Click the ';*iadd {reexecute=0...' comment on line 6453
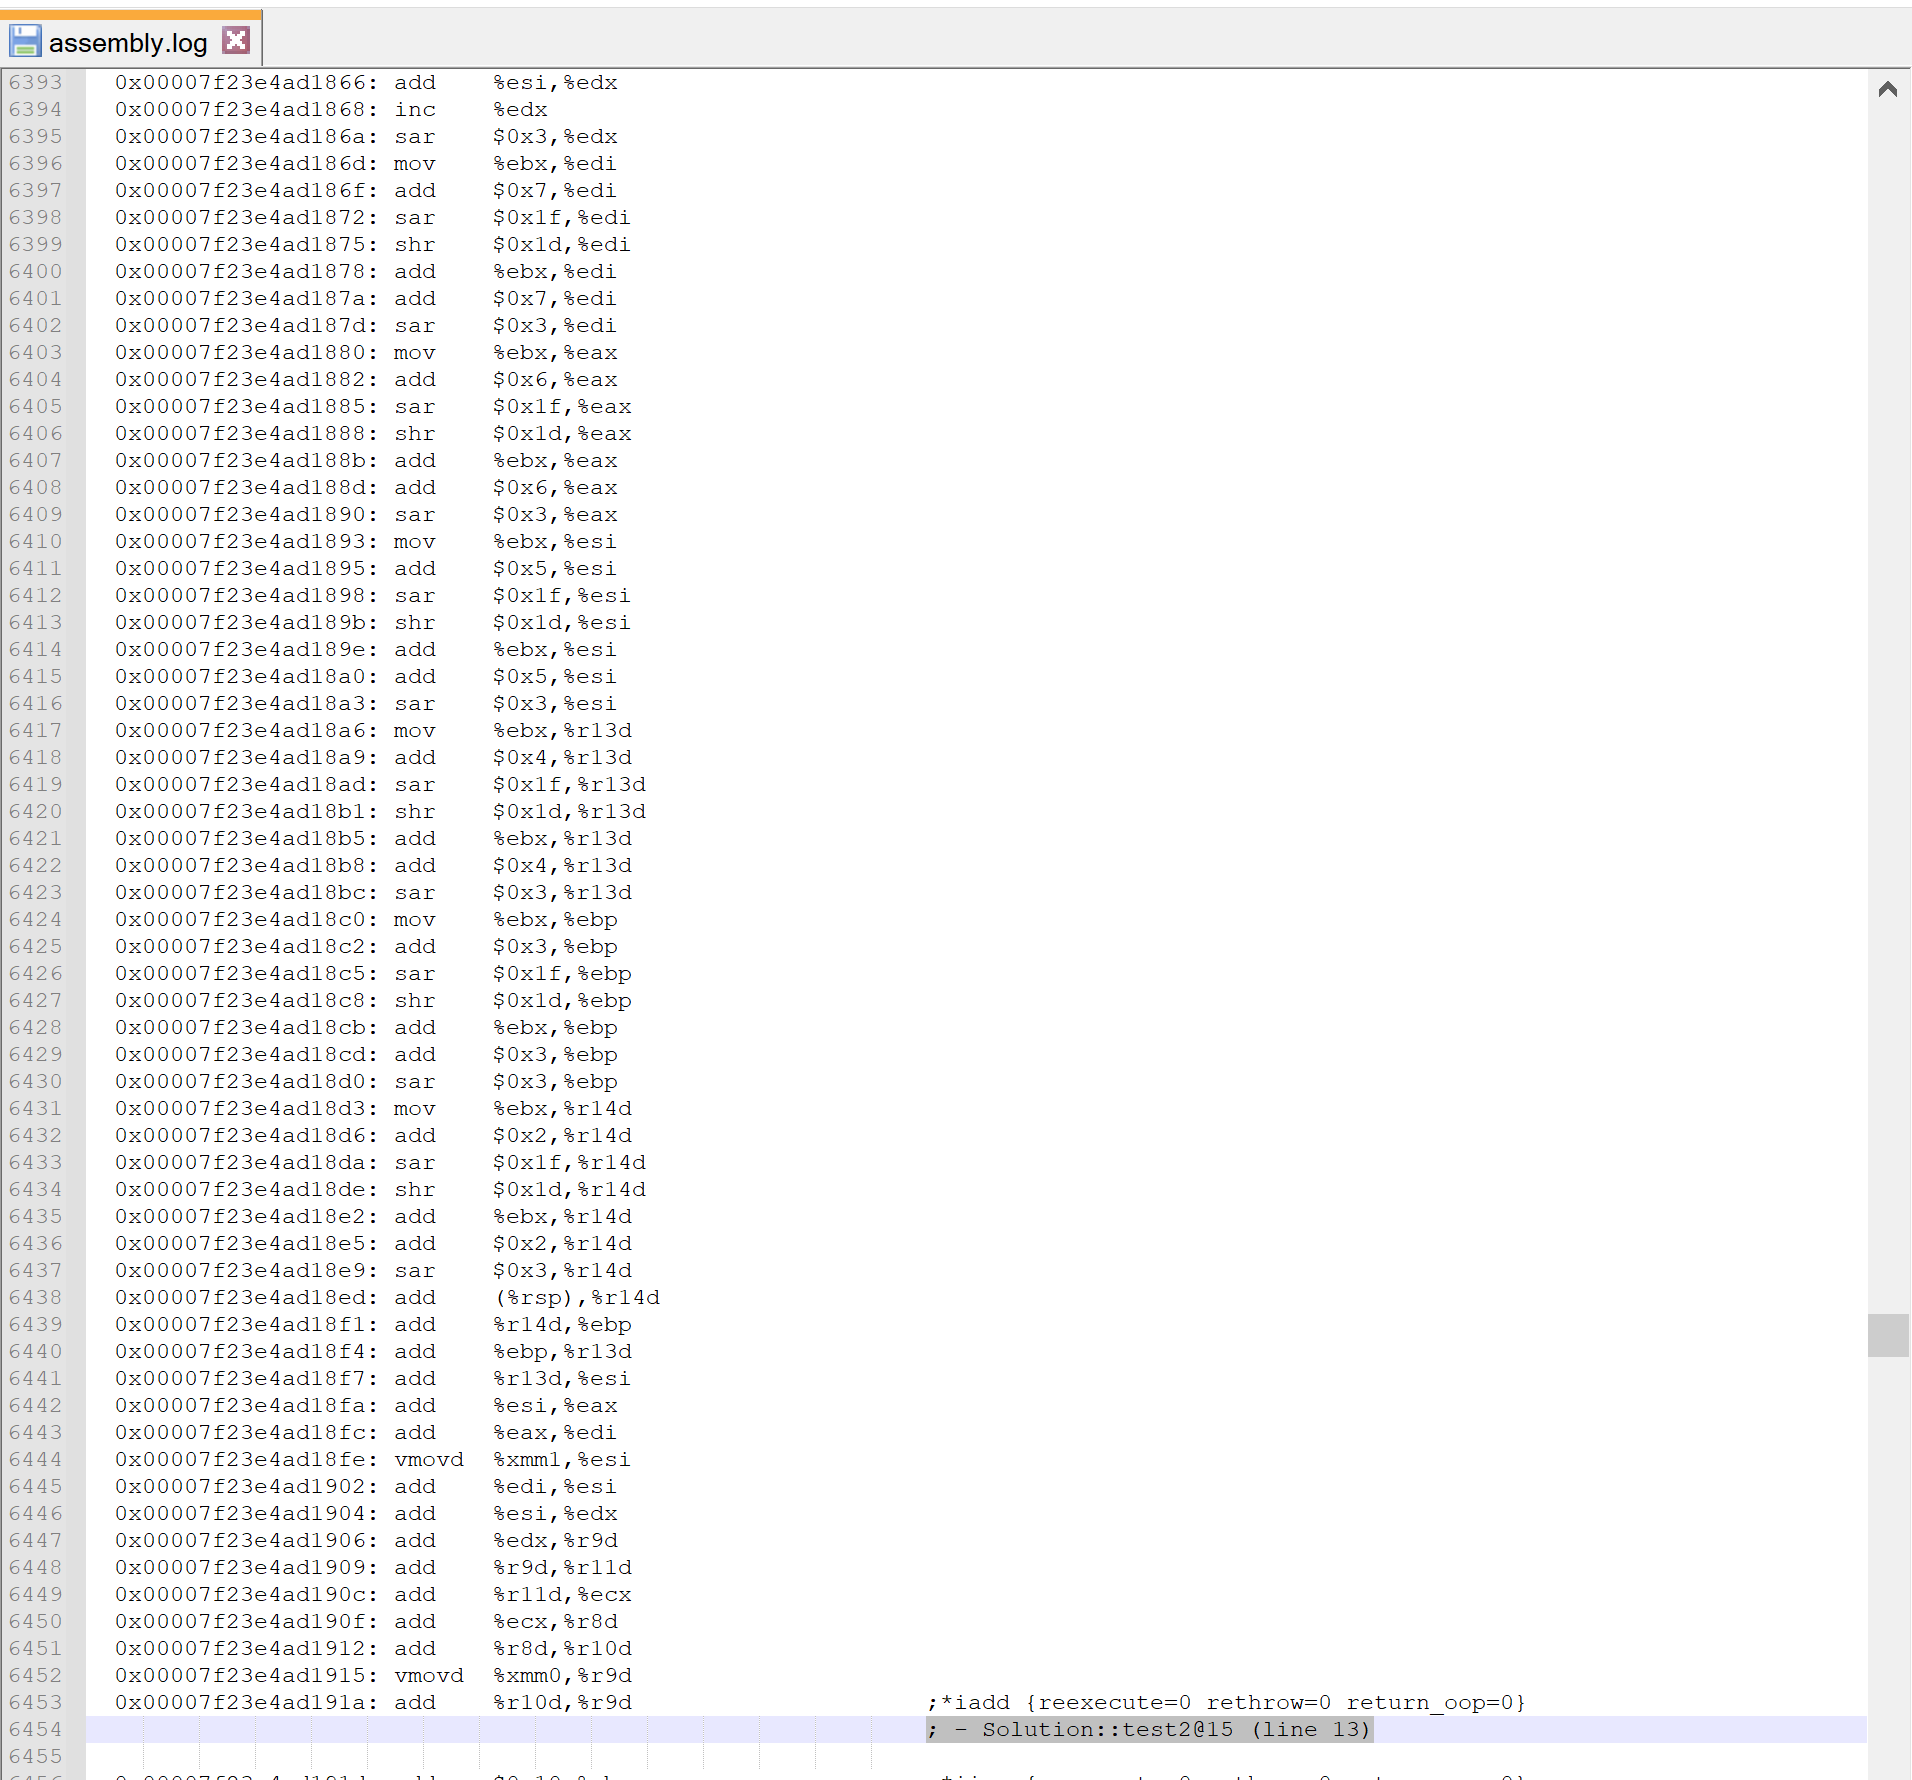This screenshot has height=1780, width=1912. [x=1226, y=1702]
